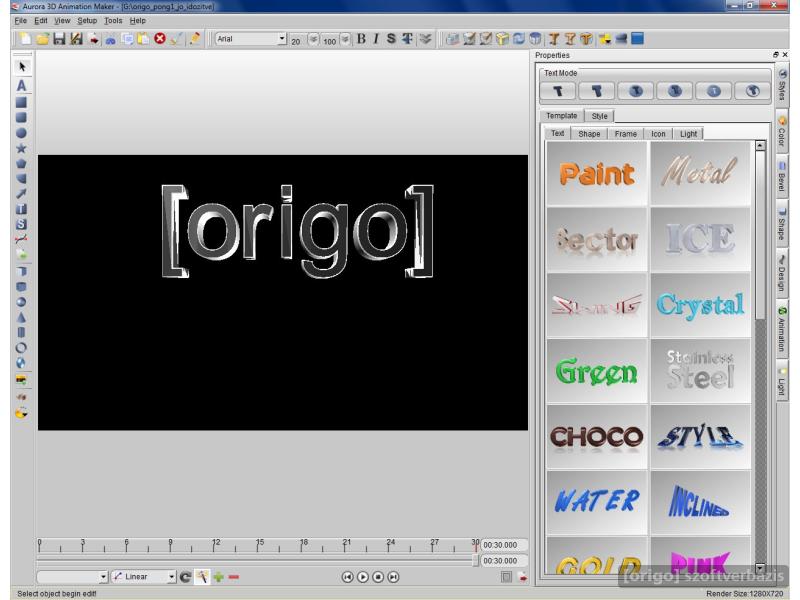Select the Light template tab

688,134
